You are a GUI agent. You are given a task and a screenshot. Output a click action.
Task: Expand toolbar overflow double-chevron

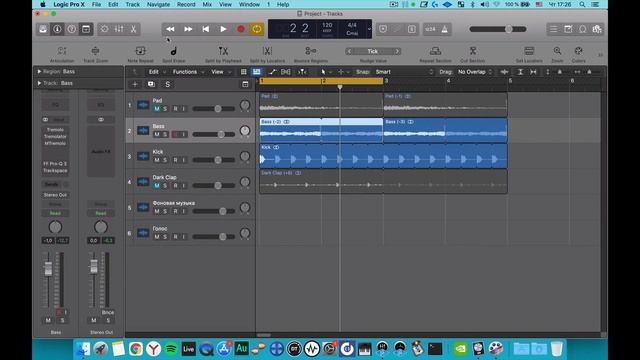(x=600, y=55)
